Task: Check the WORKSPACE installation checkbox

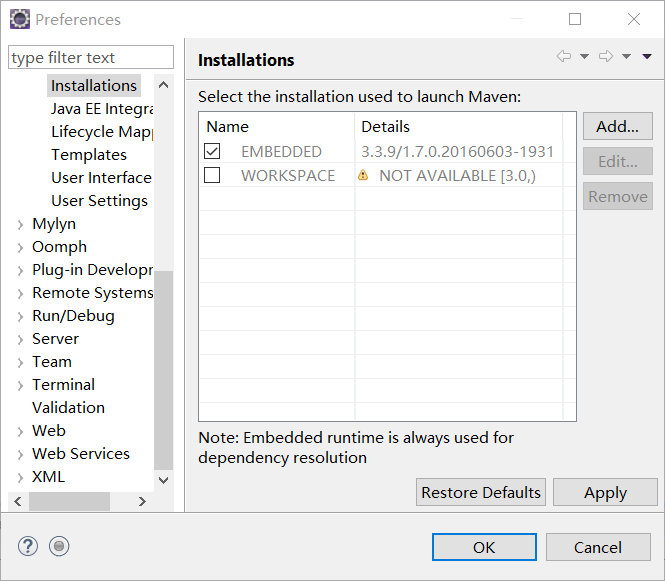Action: pos(212,175)
